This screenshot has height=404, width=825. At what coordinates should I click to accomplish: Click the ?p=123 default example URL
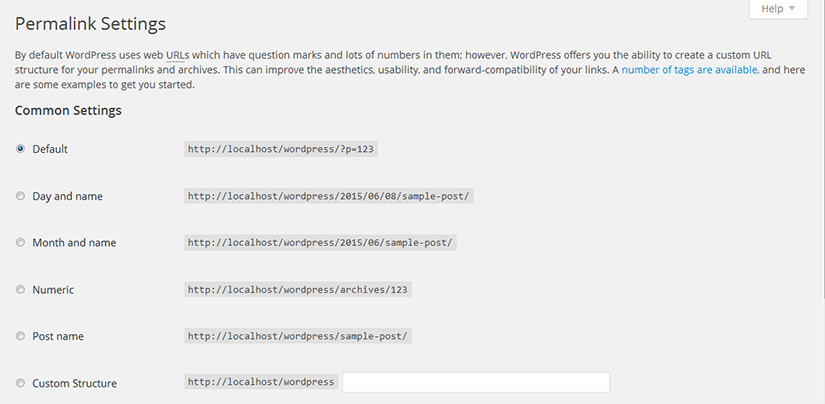pos(281,149)
